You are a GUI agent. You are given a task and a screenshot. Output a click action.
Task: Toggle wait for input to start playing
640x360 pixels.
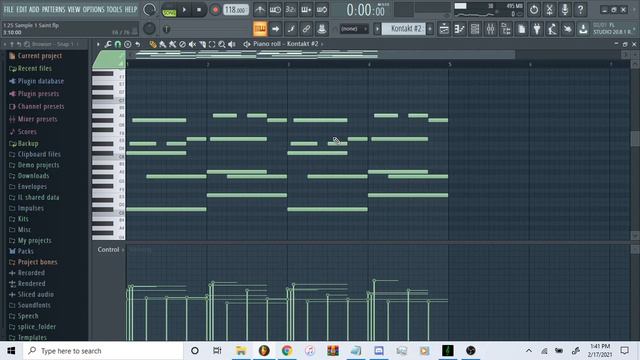click(x=275, y=9)
